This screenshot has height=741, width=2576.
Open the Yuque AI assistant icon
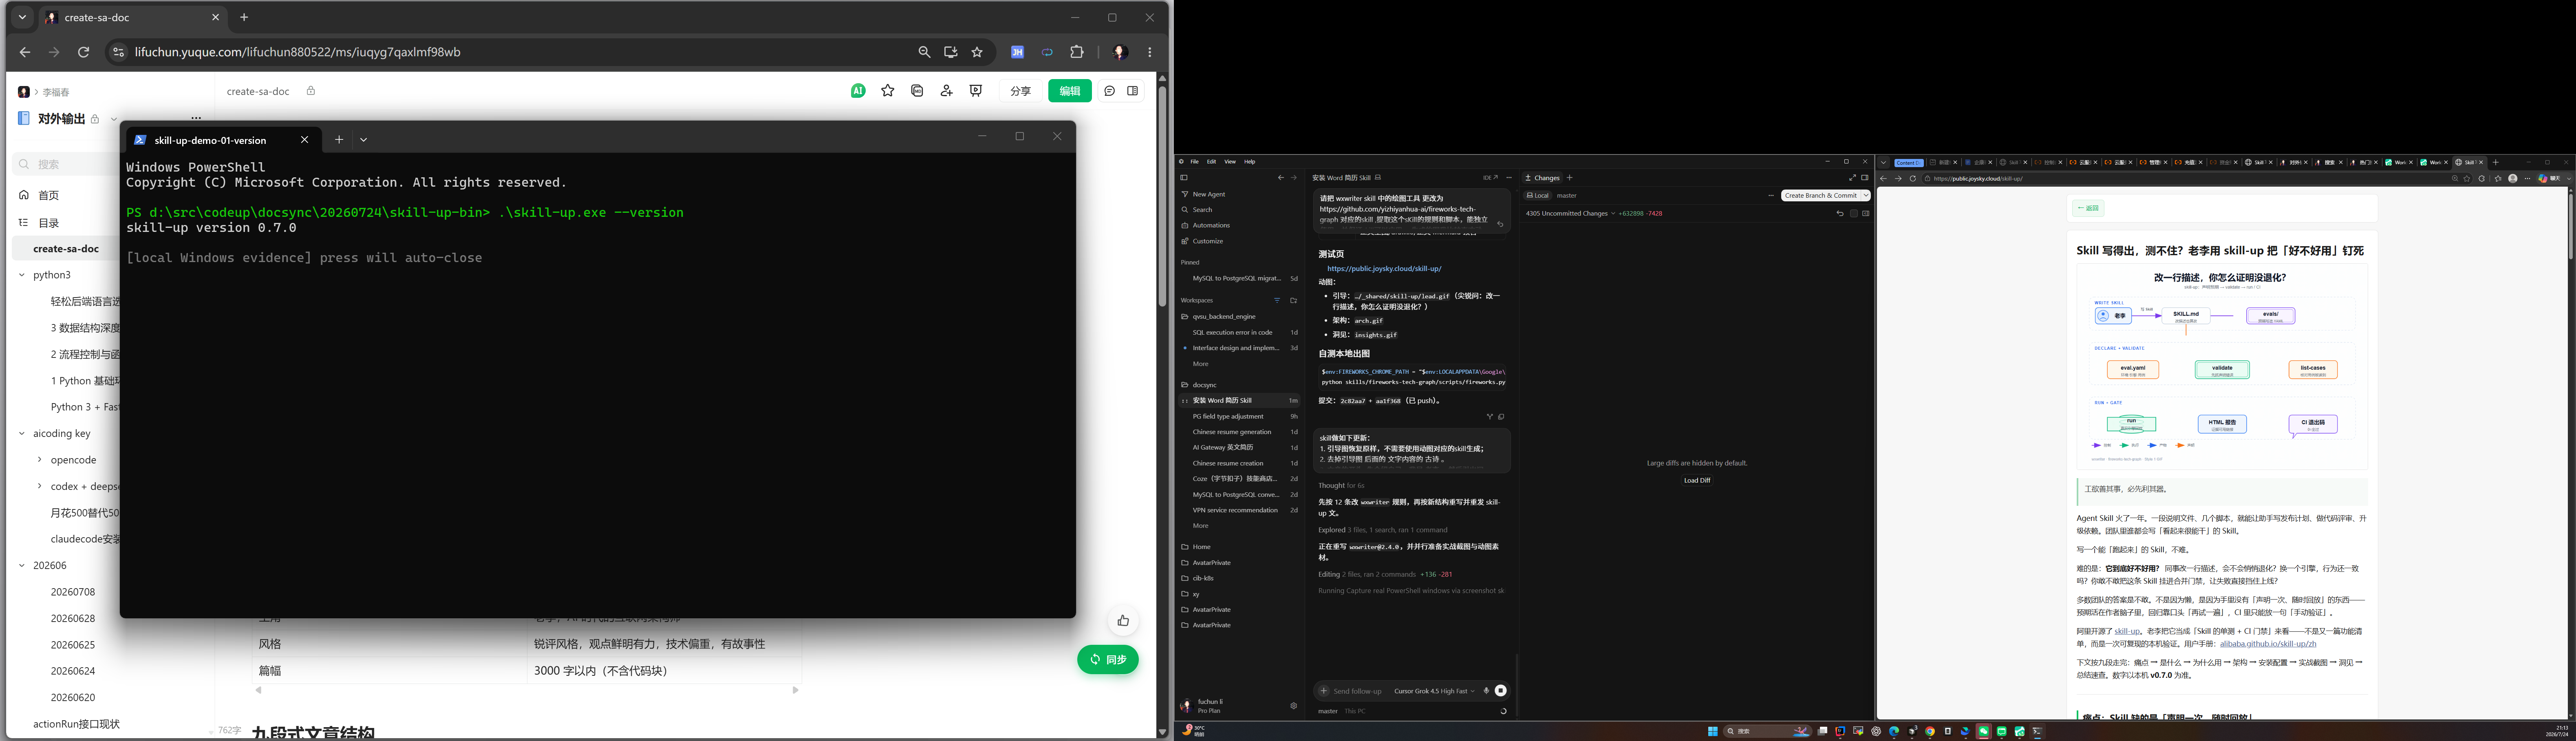click(x=858, y=91)
